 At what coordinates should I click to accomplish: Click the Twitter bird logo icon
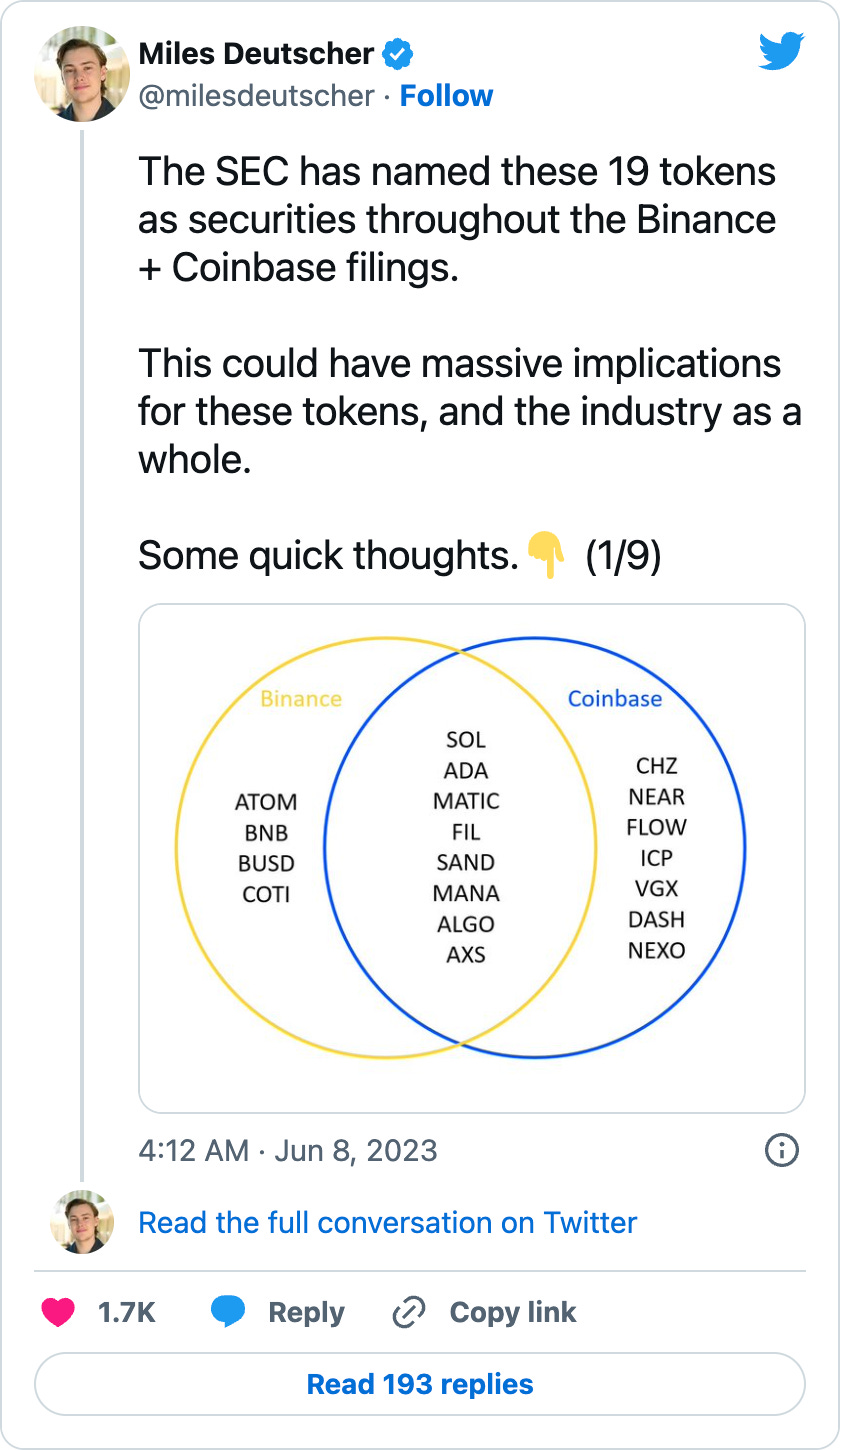click(x=781, y=50)
